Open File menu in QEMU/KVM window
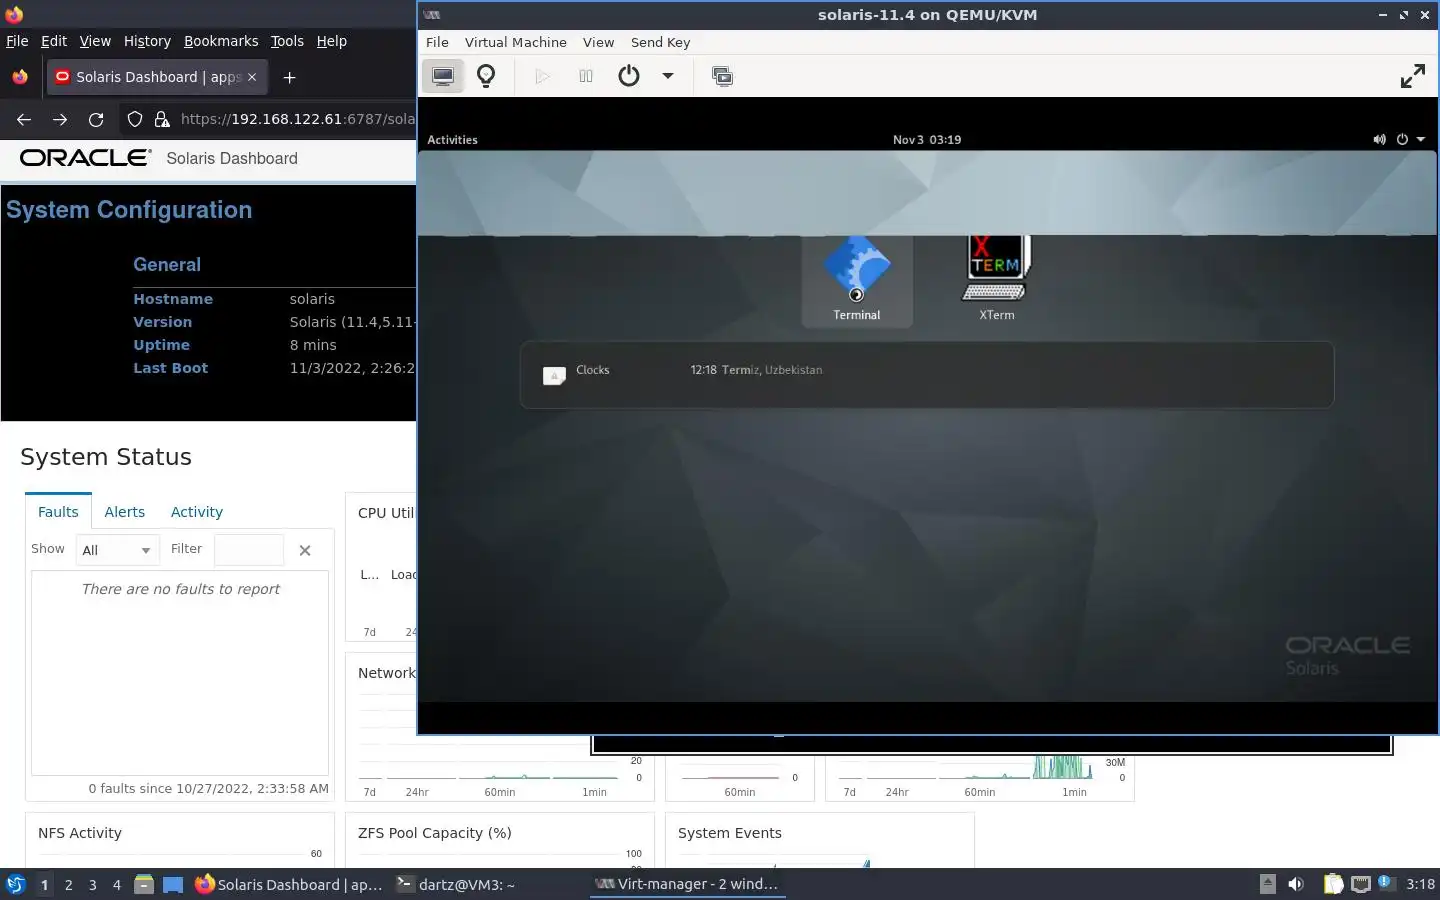Viewport: 1440px width, 900px height. point(437,42)
